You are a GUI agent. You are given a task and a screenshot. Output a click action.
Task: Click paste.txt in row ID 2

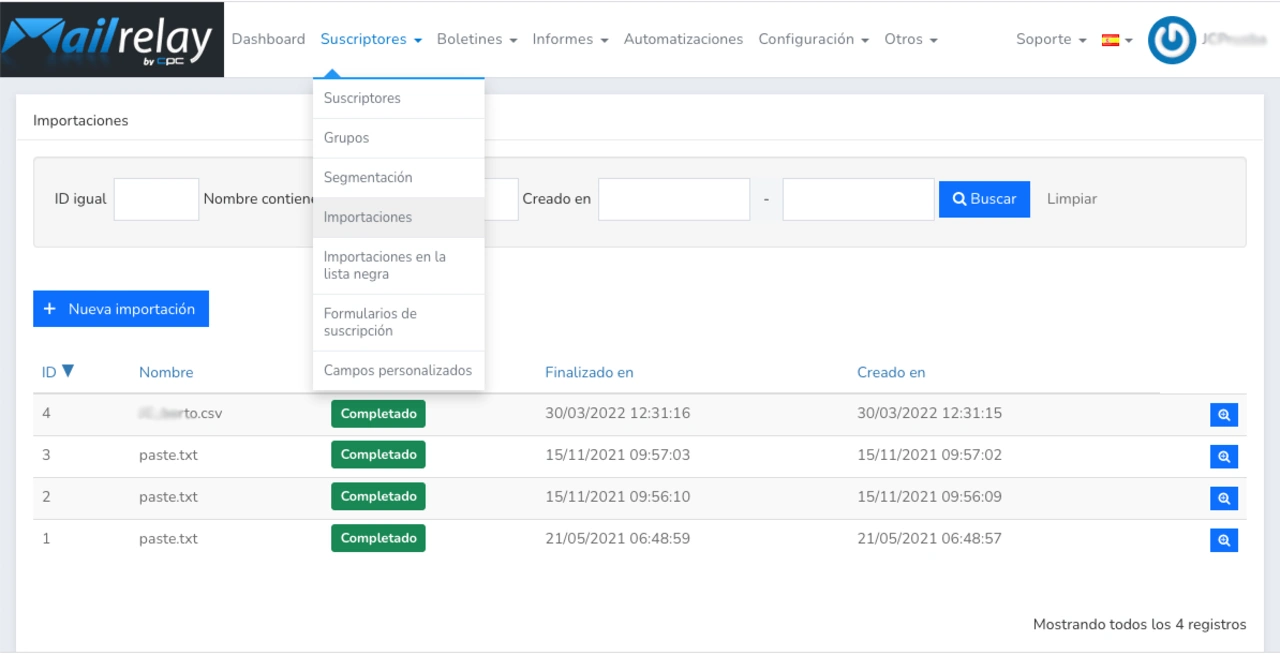(x=168, y=496)
